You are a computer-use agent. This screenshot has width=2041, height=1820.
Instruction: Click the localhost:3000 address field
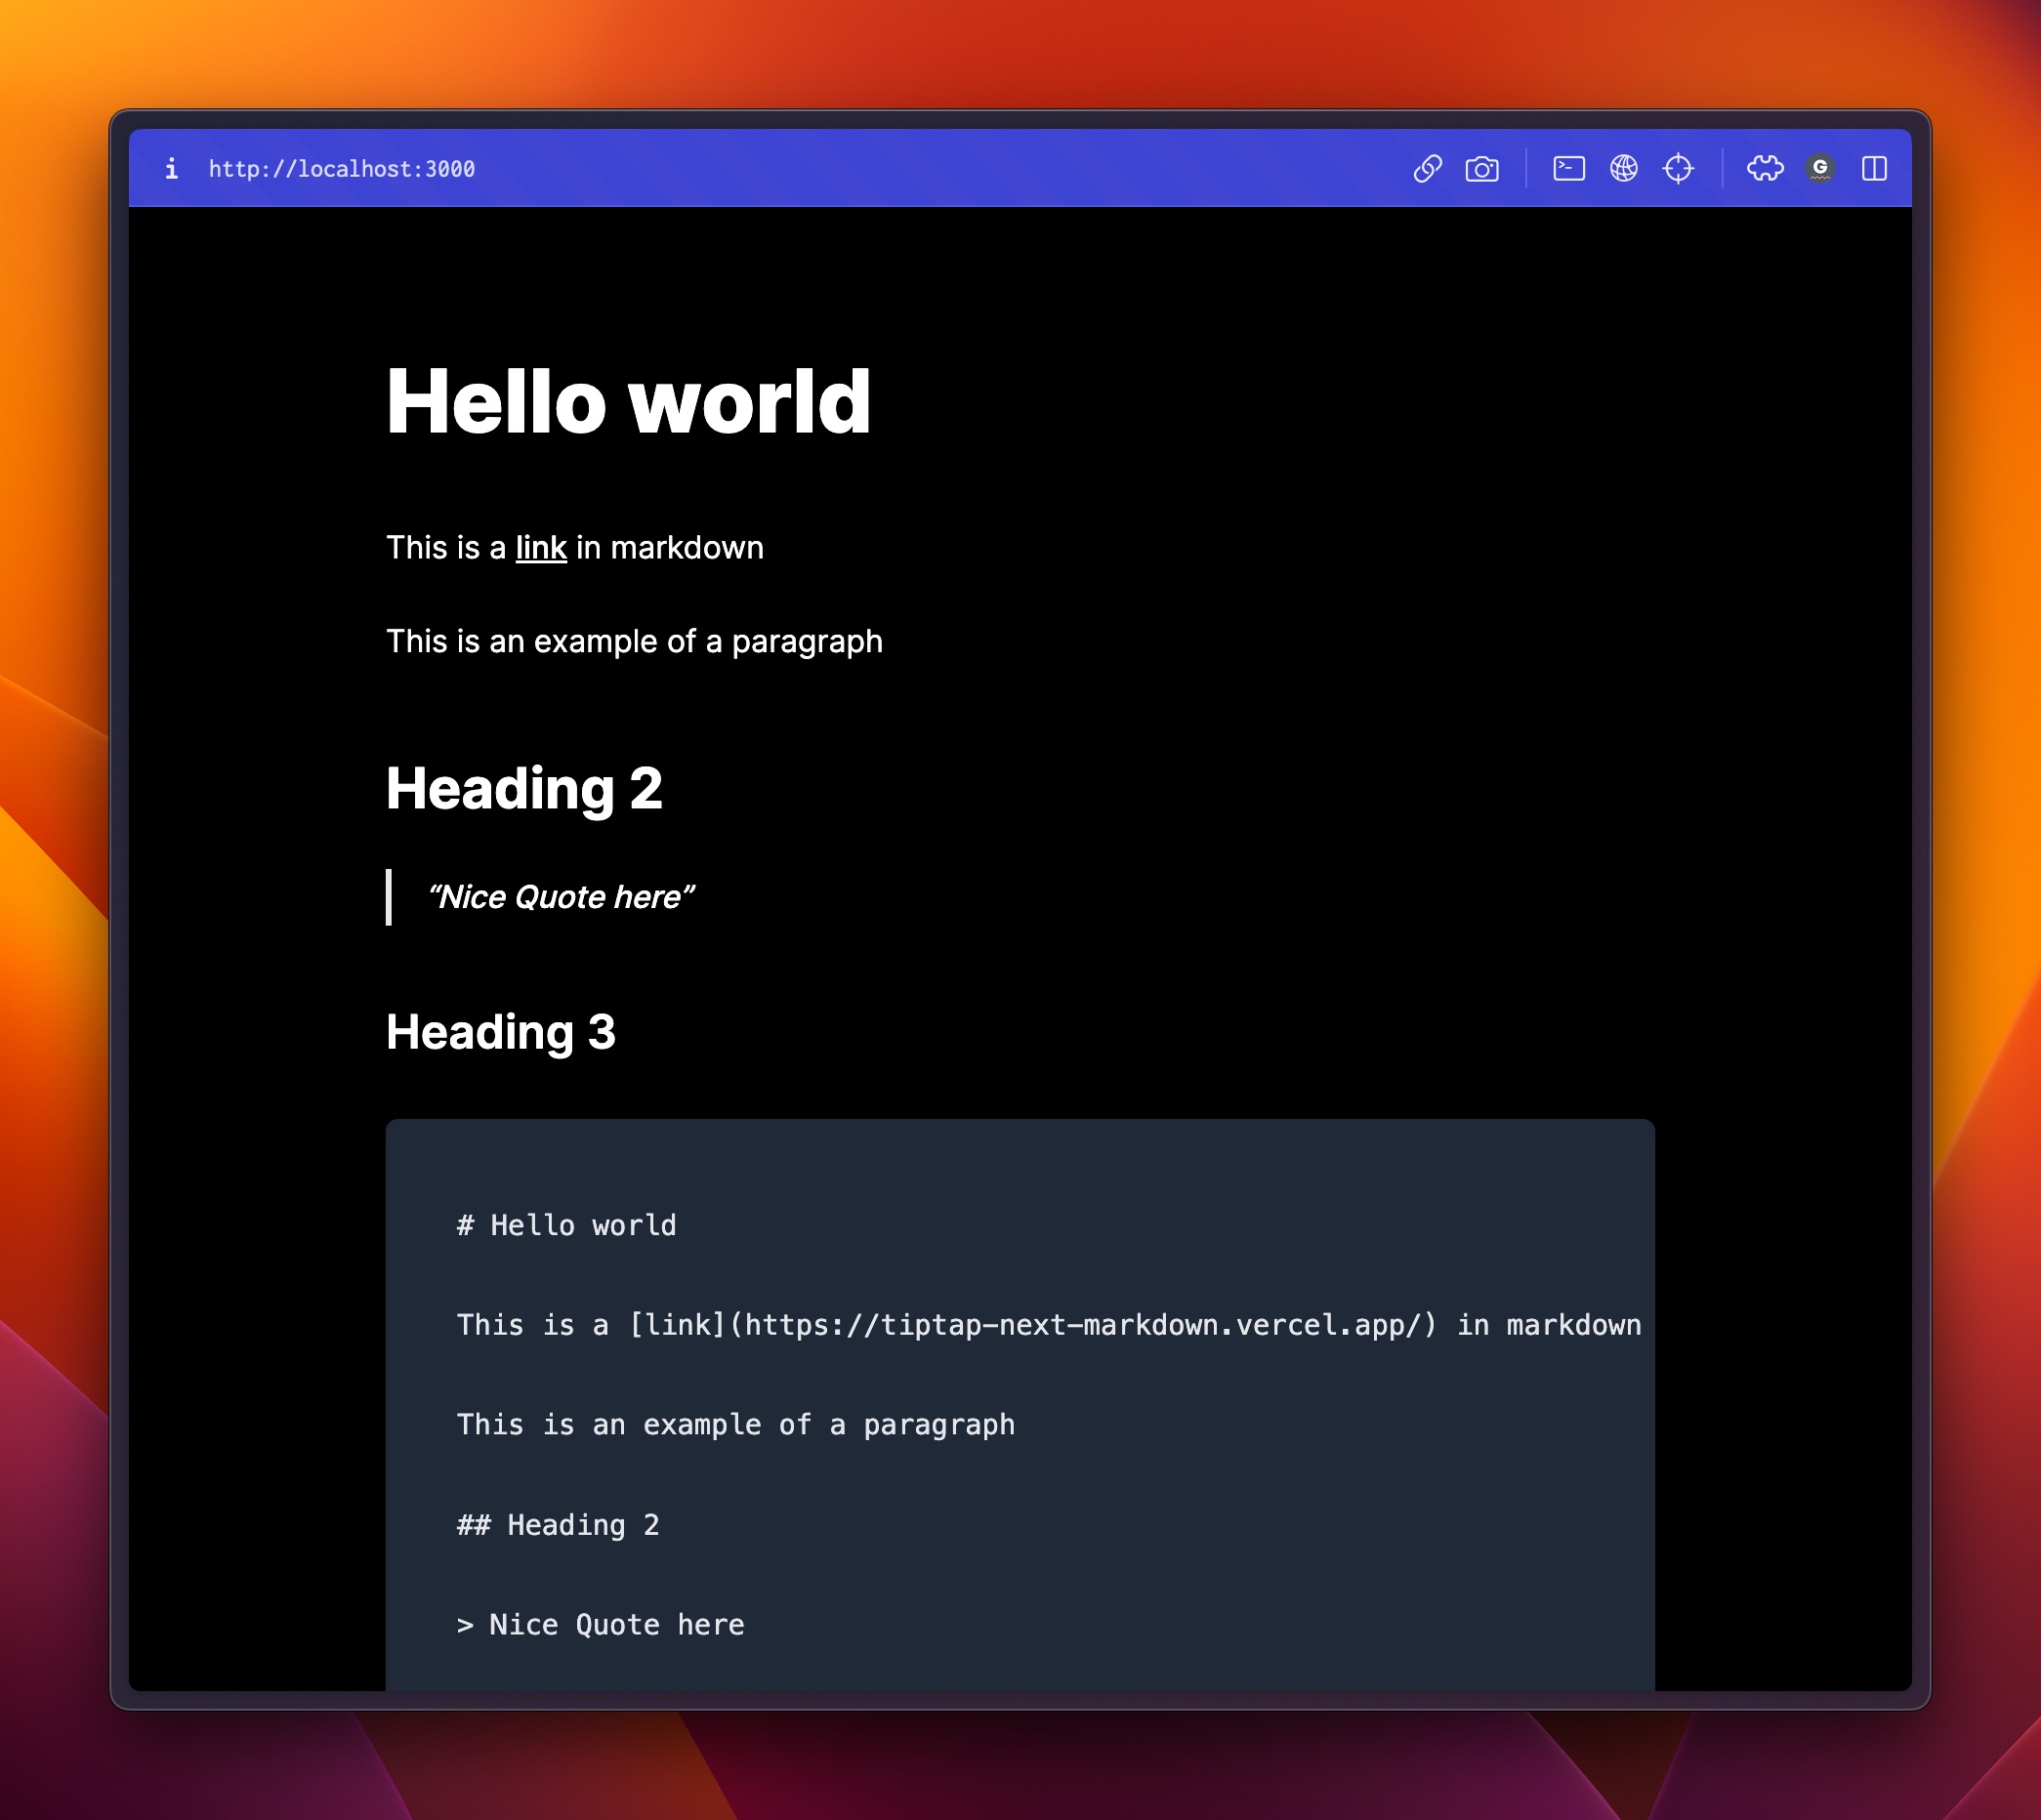point(342,169)
